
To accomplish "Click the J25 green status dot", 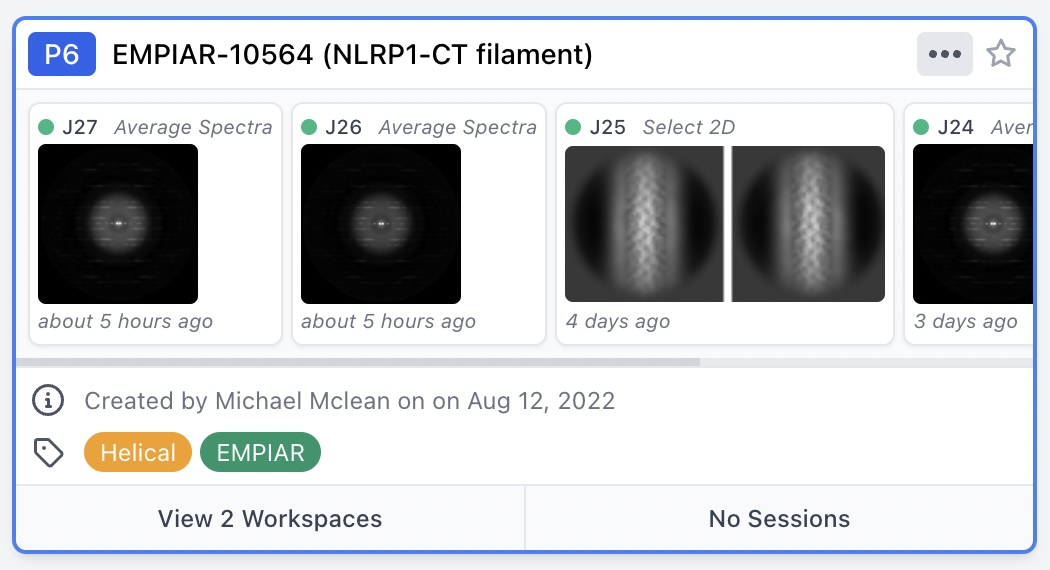I will (x=573, y=127).
